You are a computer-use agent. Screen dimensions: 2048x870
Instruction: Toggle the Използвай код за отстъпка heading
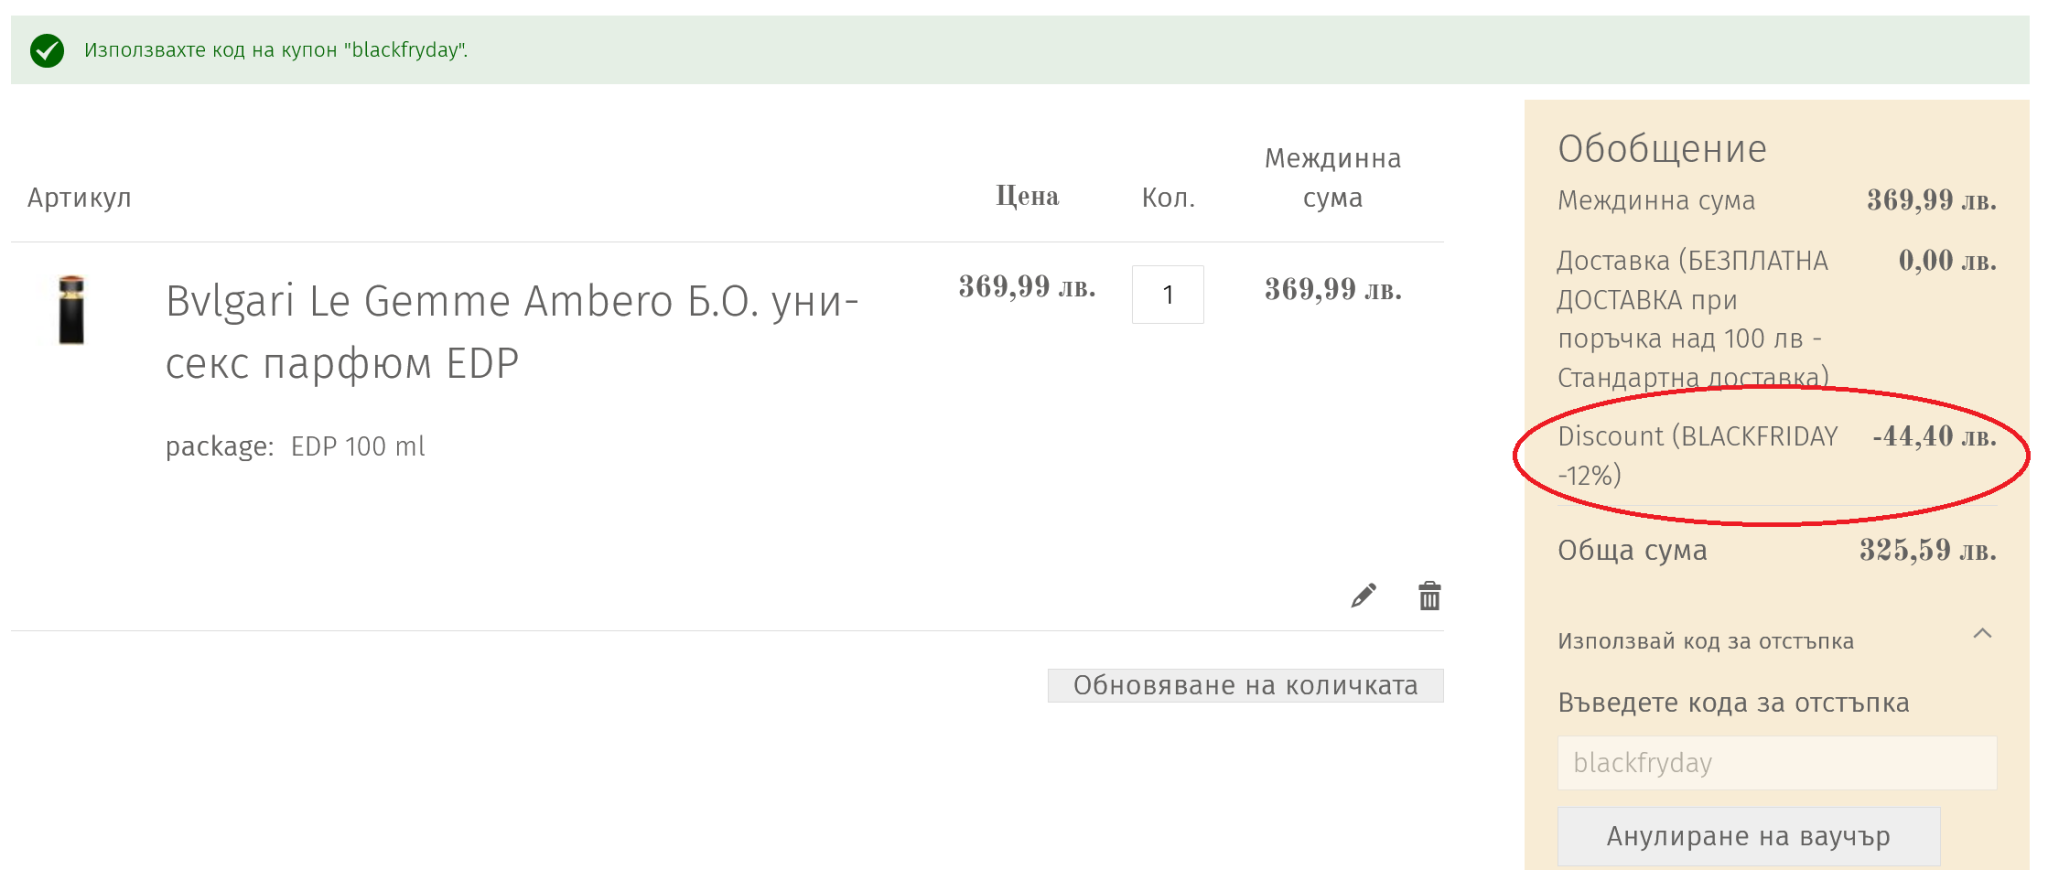point(1705,641)
